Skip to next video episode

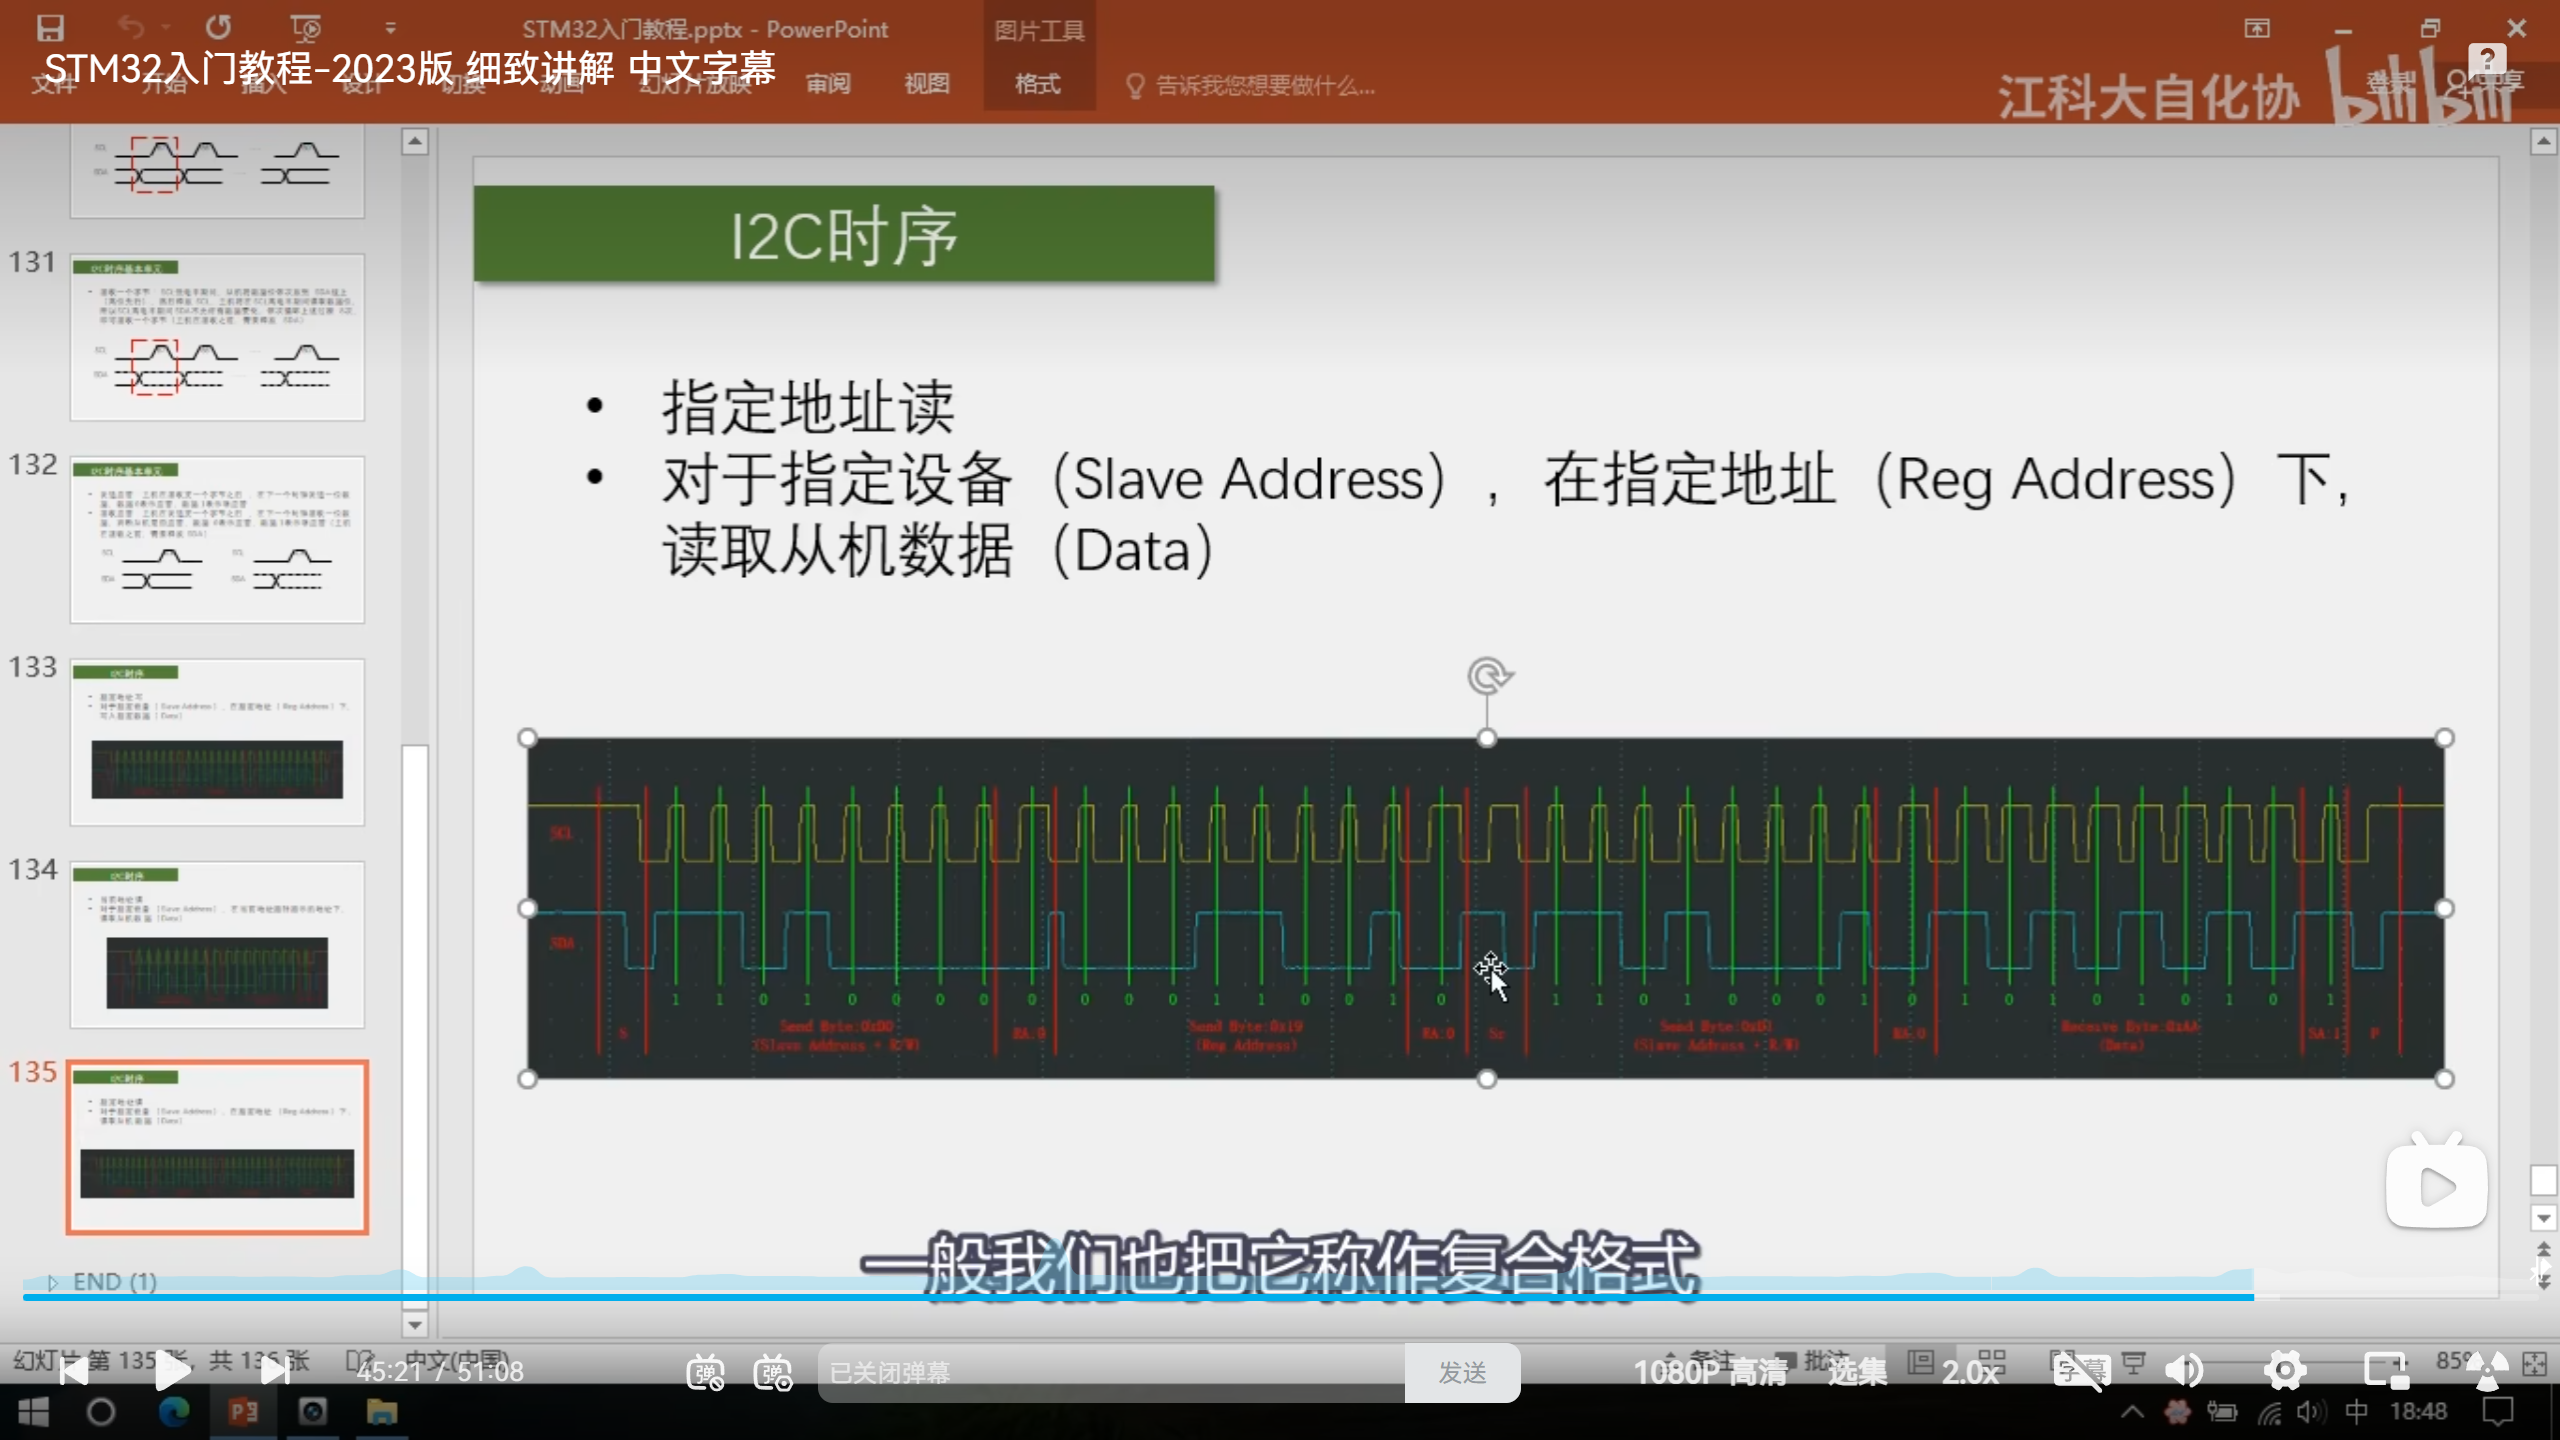[274, 1371]
